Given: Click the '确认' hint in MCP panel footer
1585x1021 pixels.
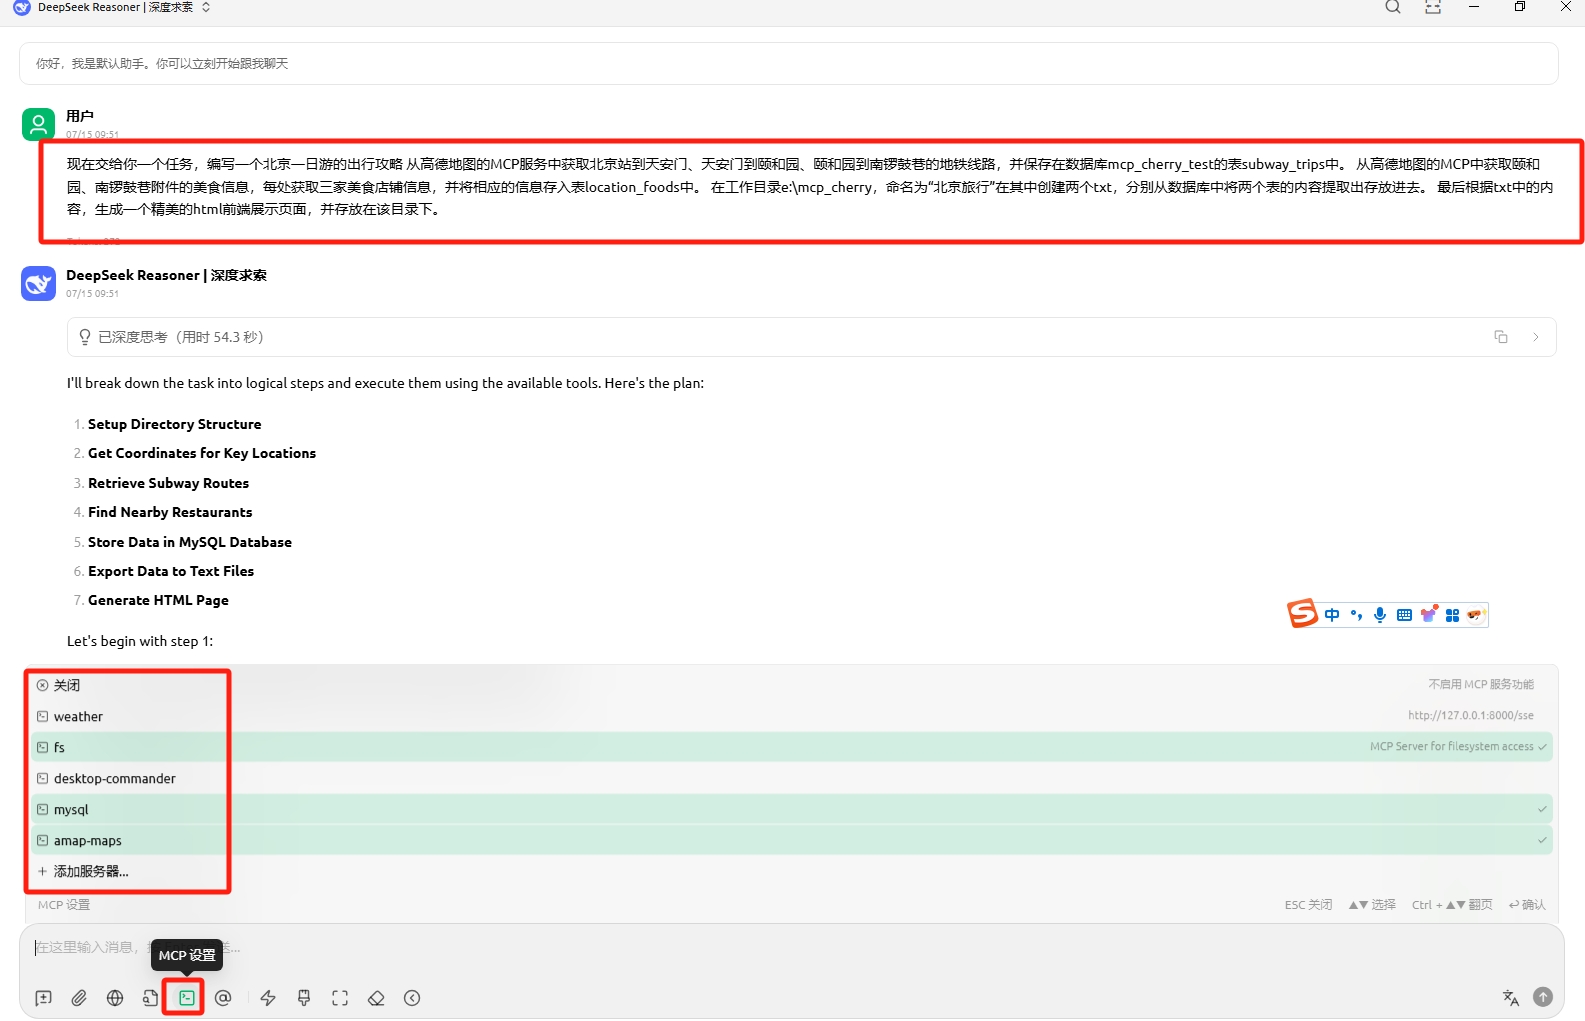Looking at the screenshot, I should pyautogui.click(x=1527, y=905).
